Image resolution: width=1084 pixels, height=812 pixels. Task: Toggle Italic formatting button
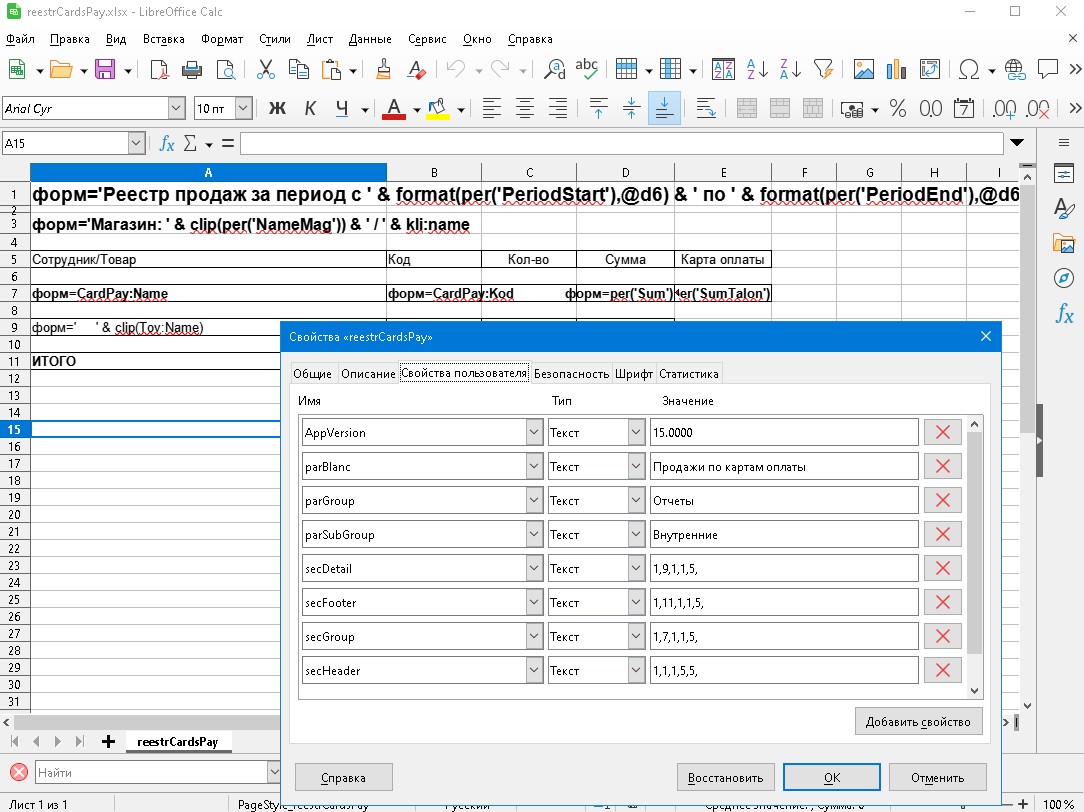pyautogui.click(x=310, y=108)
